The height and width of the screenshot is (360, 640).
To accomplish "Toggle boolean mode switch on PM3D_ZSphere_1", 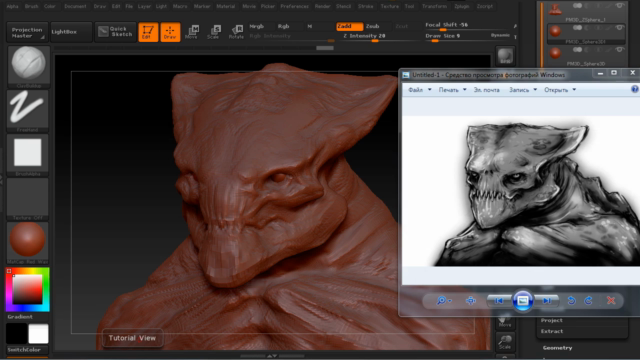I will [577, 6].
